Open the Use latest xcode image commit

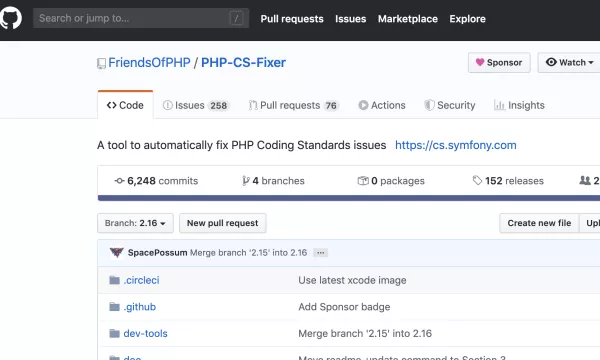click(x=352, y=280)
